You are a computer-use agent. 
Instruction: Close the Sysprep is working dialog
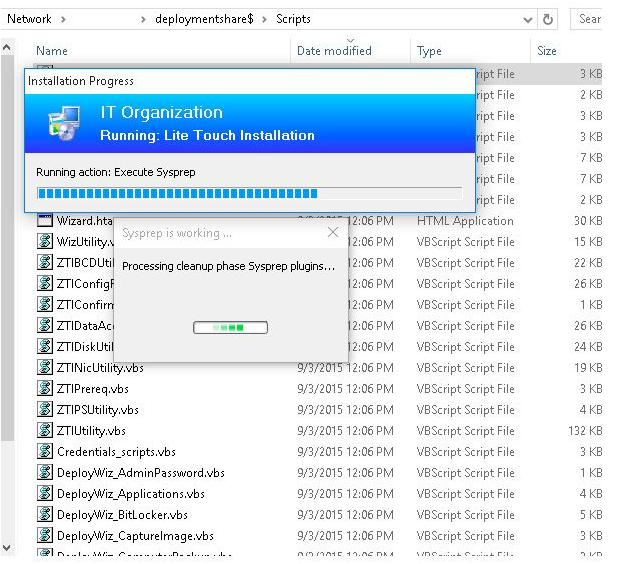coord(333,232)
